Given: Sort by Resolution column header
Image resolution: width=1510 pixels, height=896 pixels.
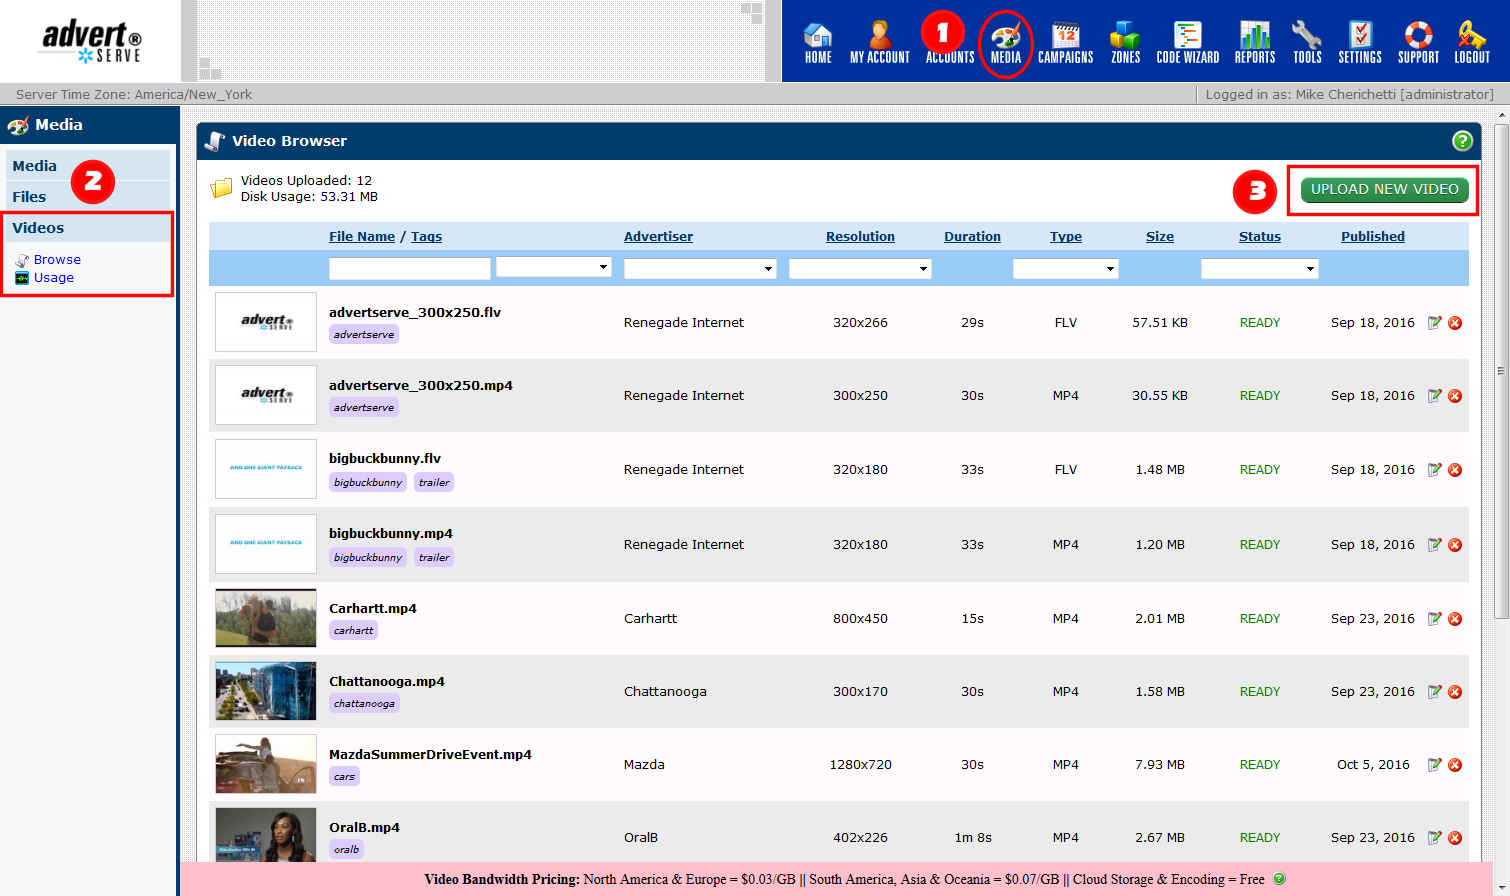Looking at the screenshot, I should point(860,237).
